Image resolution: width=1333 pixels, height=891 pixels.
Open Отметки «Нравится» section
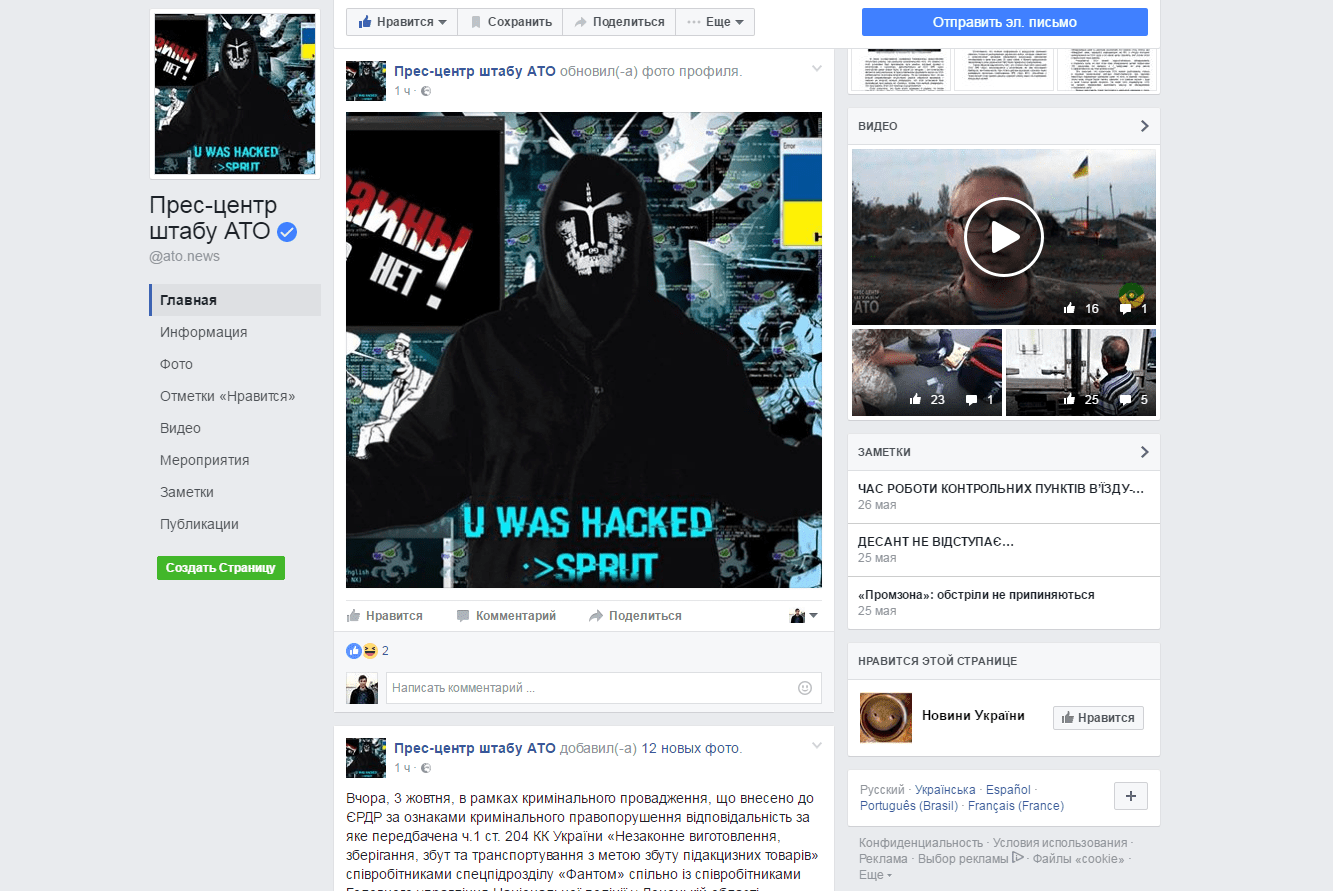(227, 396)
